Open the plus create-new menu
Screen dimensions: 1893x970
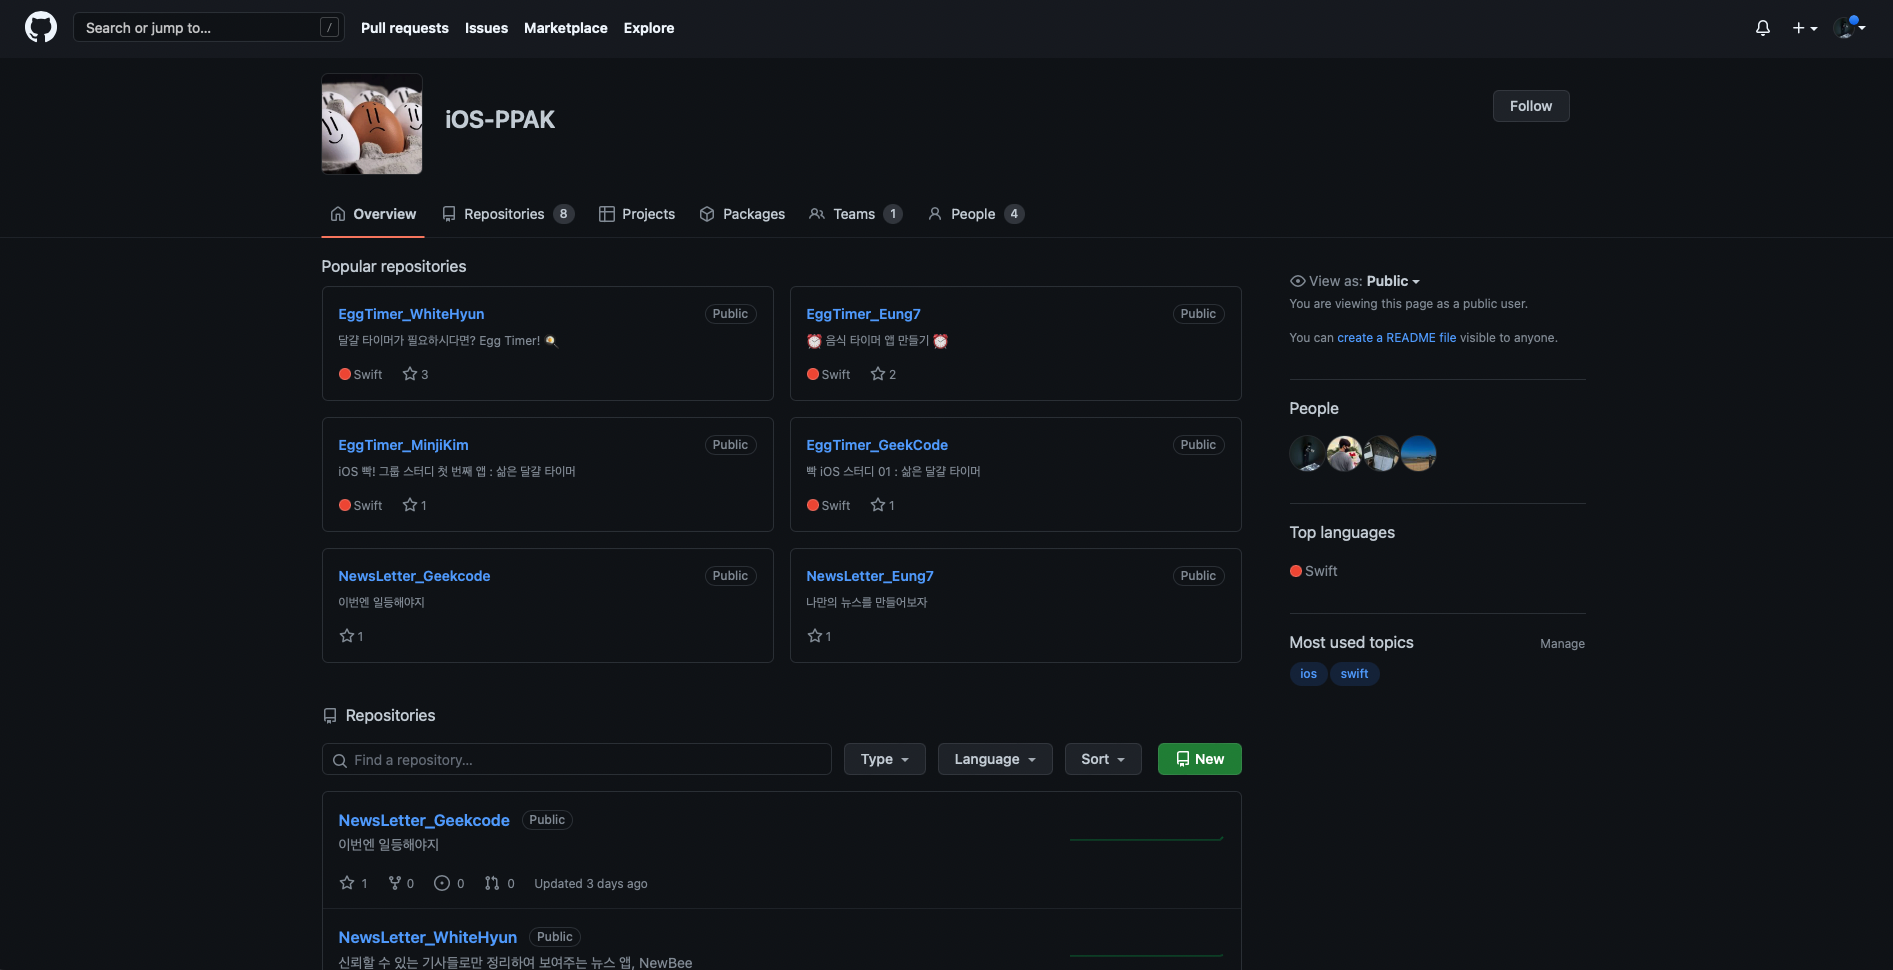[x=1805, y=28]
